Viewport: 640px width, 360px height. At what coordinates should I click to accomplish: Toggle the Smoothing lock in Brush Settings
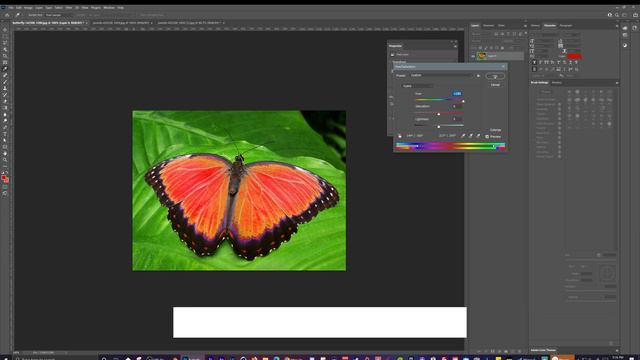click(x=559, y=152)
